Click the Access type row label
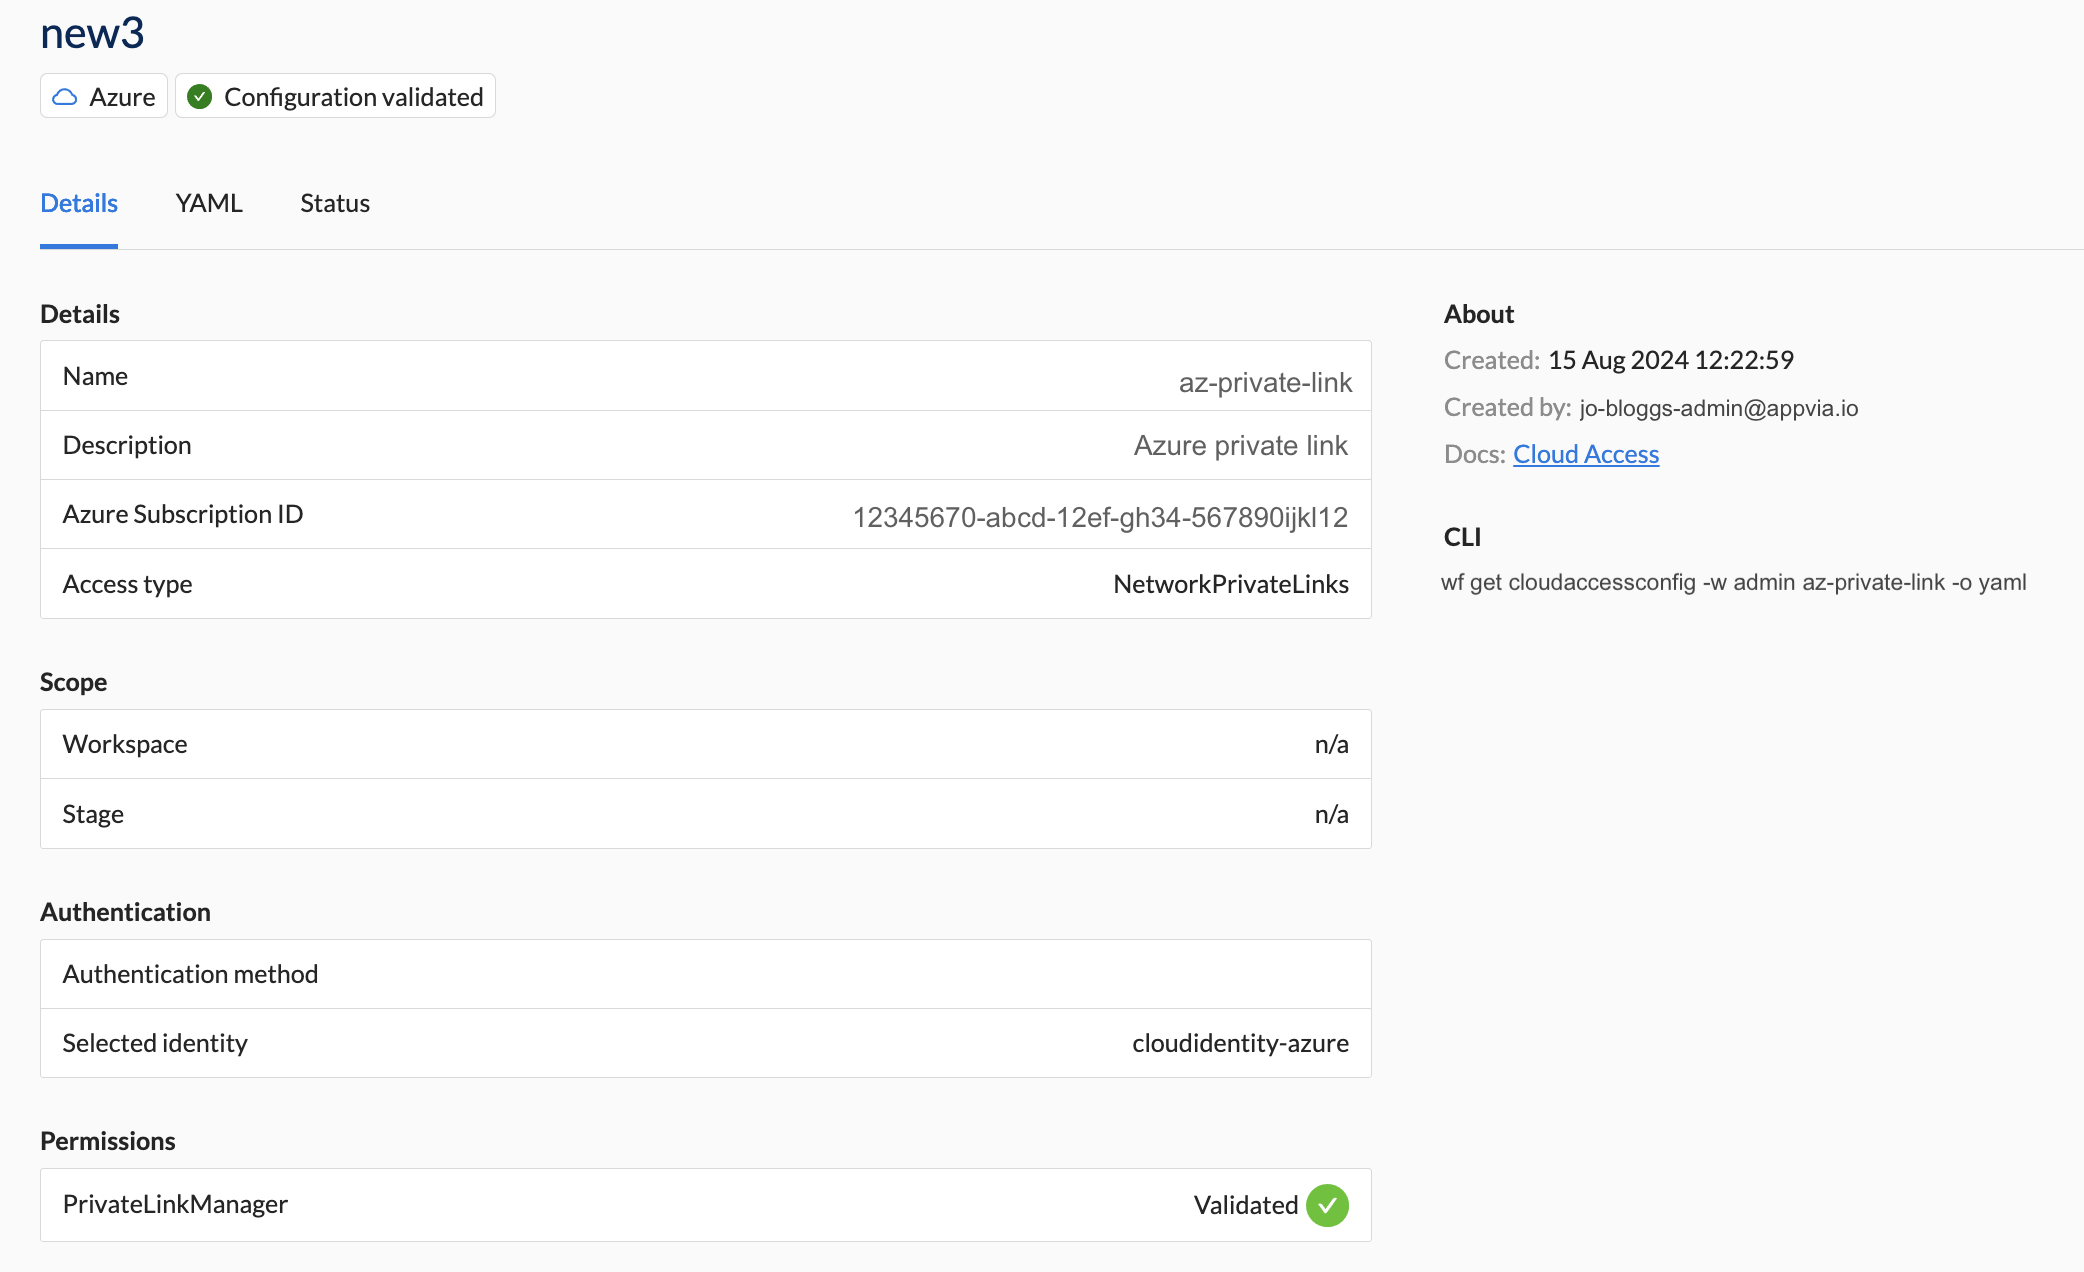 coord(127,584)
